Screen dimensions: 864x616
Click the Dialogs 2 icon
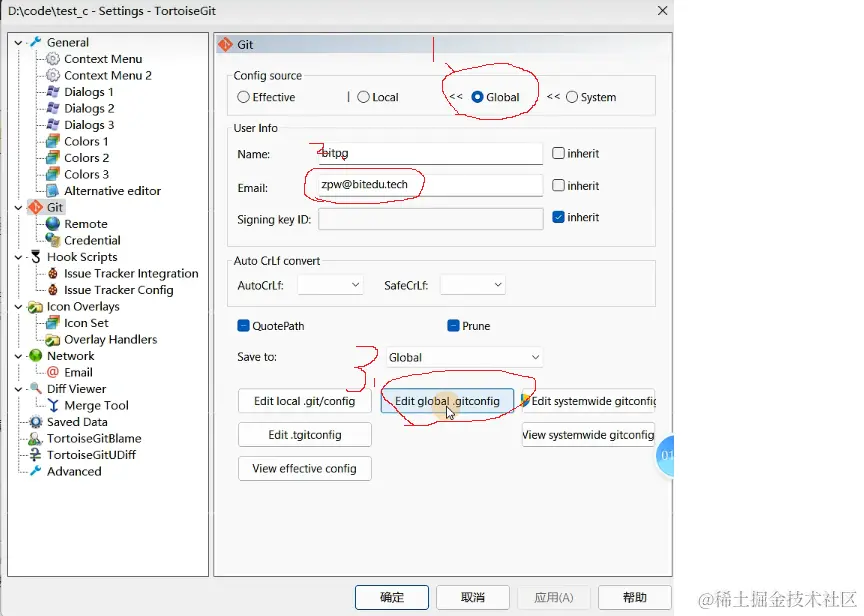click(53, 108)
